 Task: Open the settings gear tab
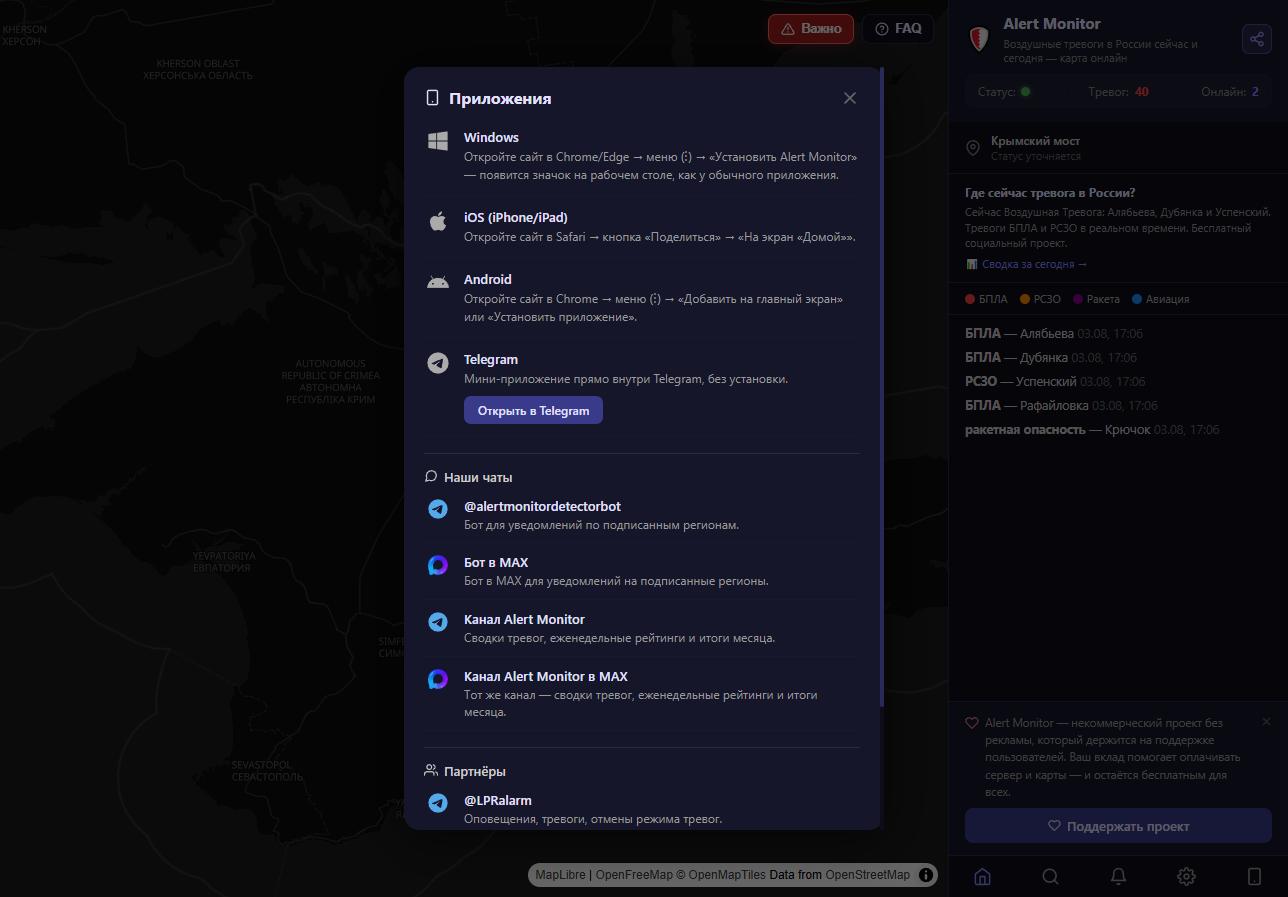click(1186, 877)
